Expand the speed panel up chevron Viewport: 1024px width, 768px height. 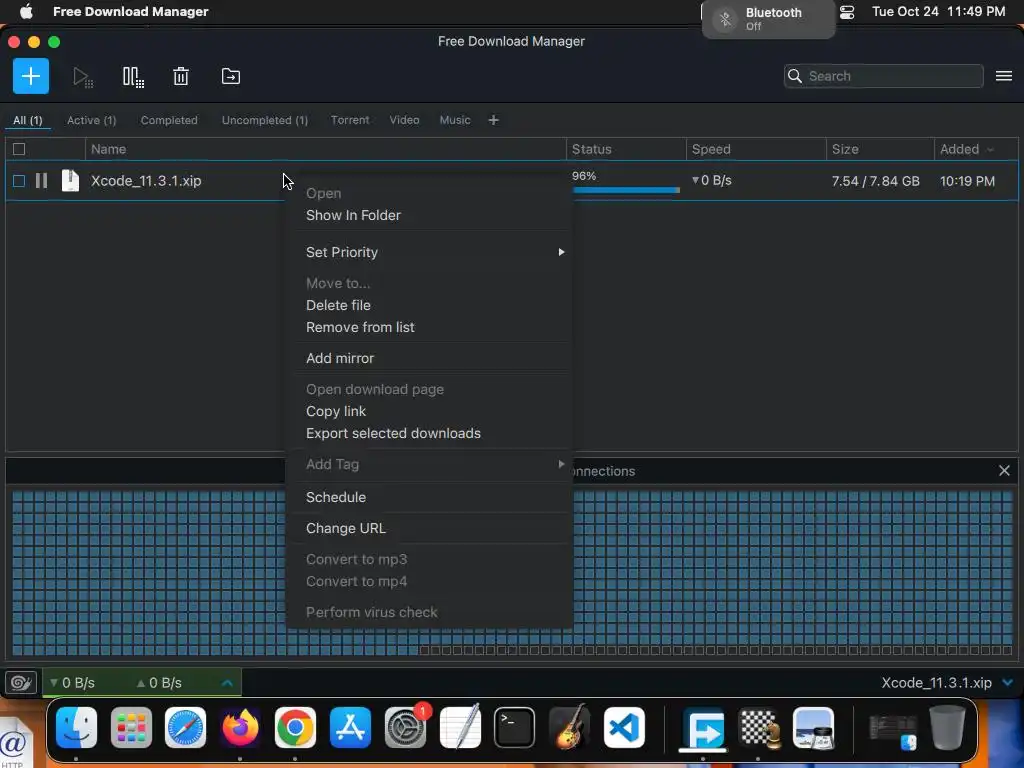click(227, 683)
